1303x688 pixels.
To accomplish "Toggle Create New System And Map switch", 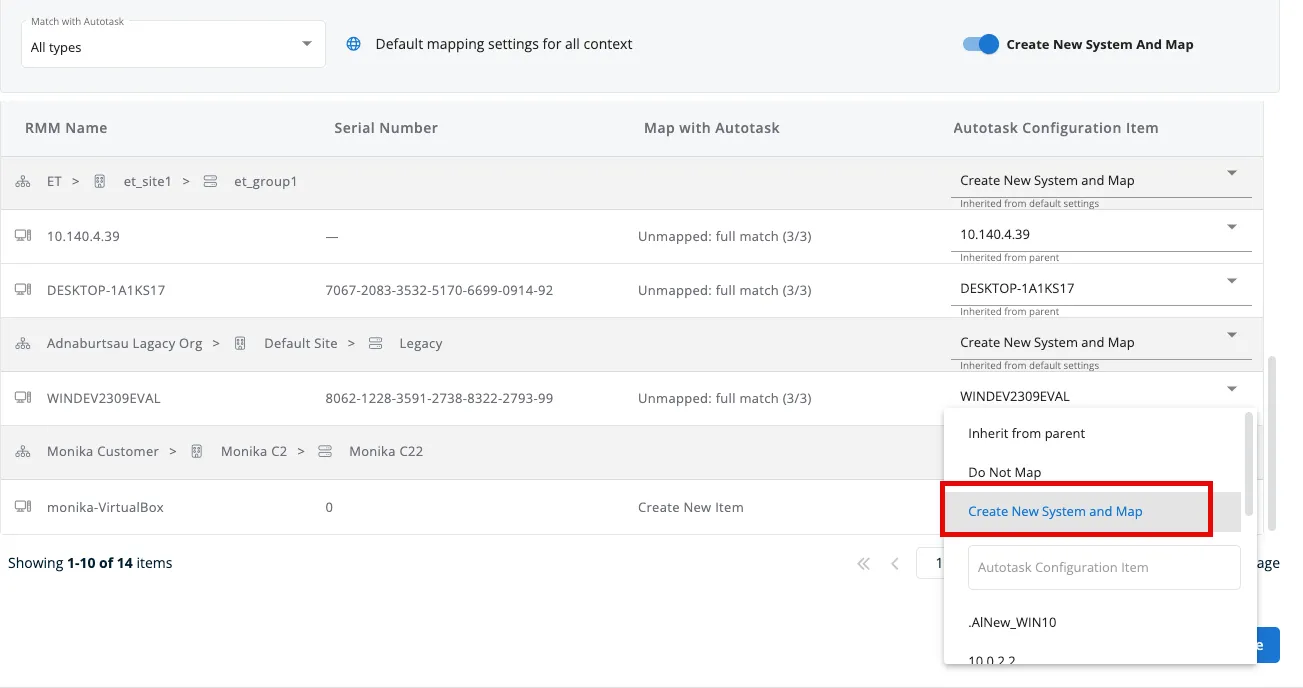I will coord(980,44).
